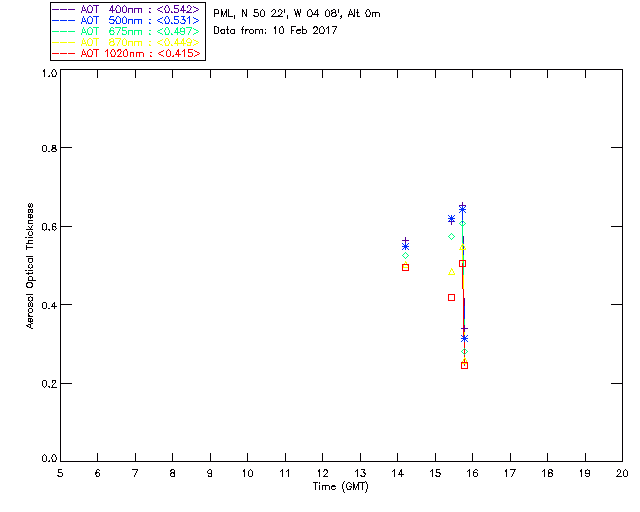The width and height of the screenshot is (640, 512).
Task: Click the 0.0 y-axis tick label
Action: click(x=49, y=459)
